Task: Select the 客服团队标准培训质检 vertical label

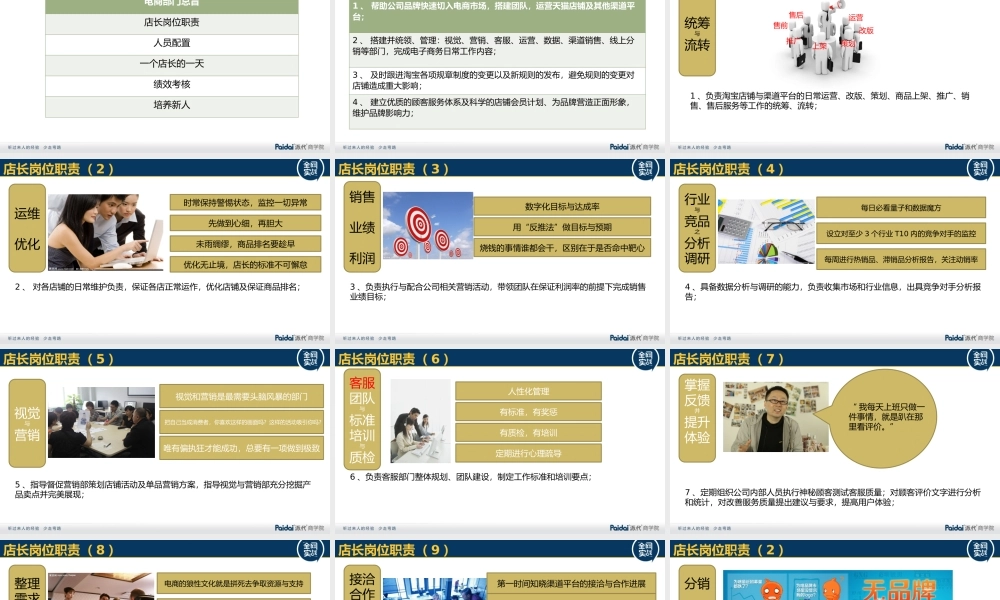Action: click(x=363, y=419)
